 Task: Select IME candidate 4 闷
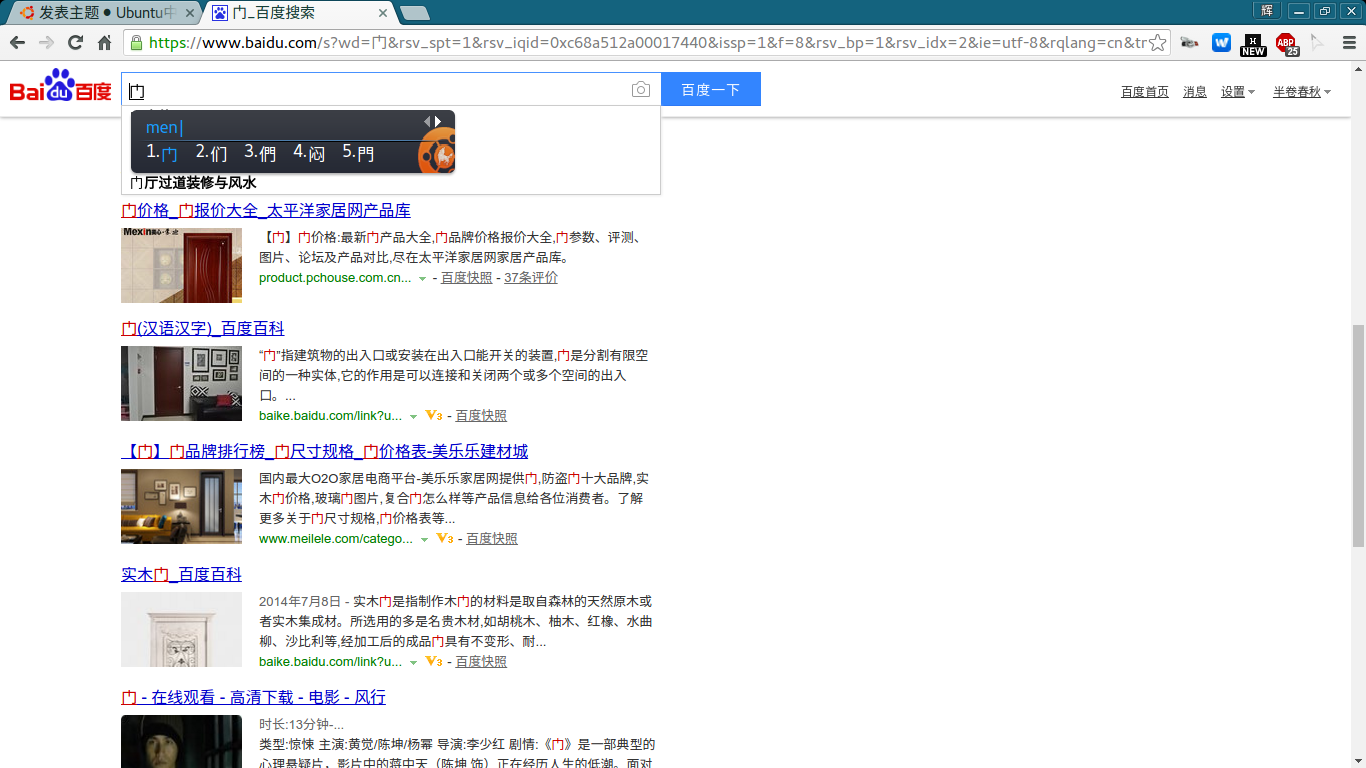point(309,153)
